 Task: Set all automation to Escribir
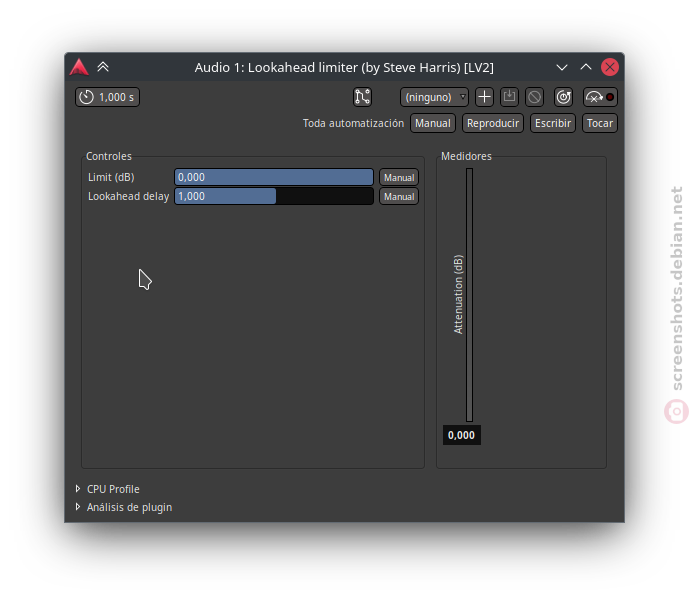[553, 123]
